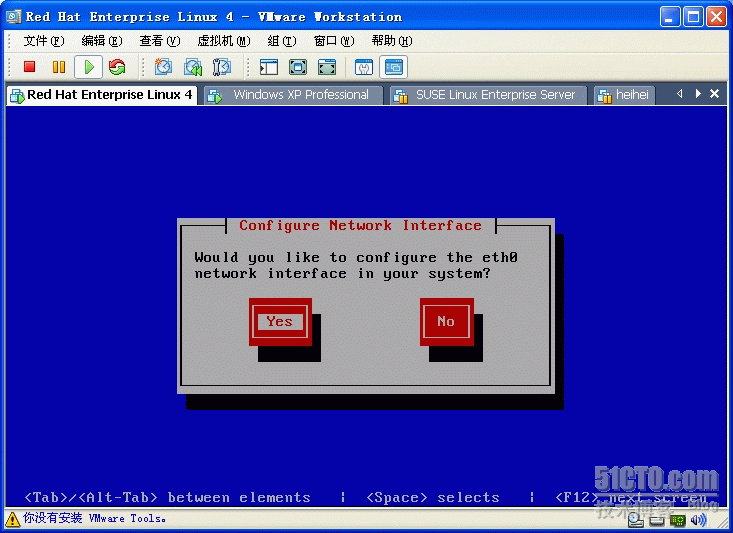The image size is (733, 533).
Task: Click the red-green Reset VM icon
Action: [117, 67]
